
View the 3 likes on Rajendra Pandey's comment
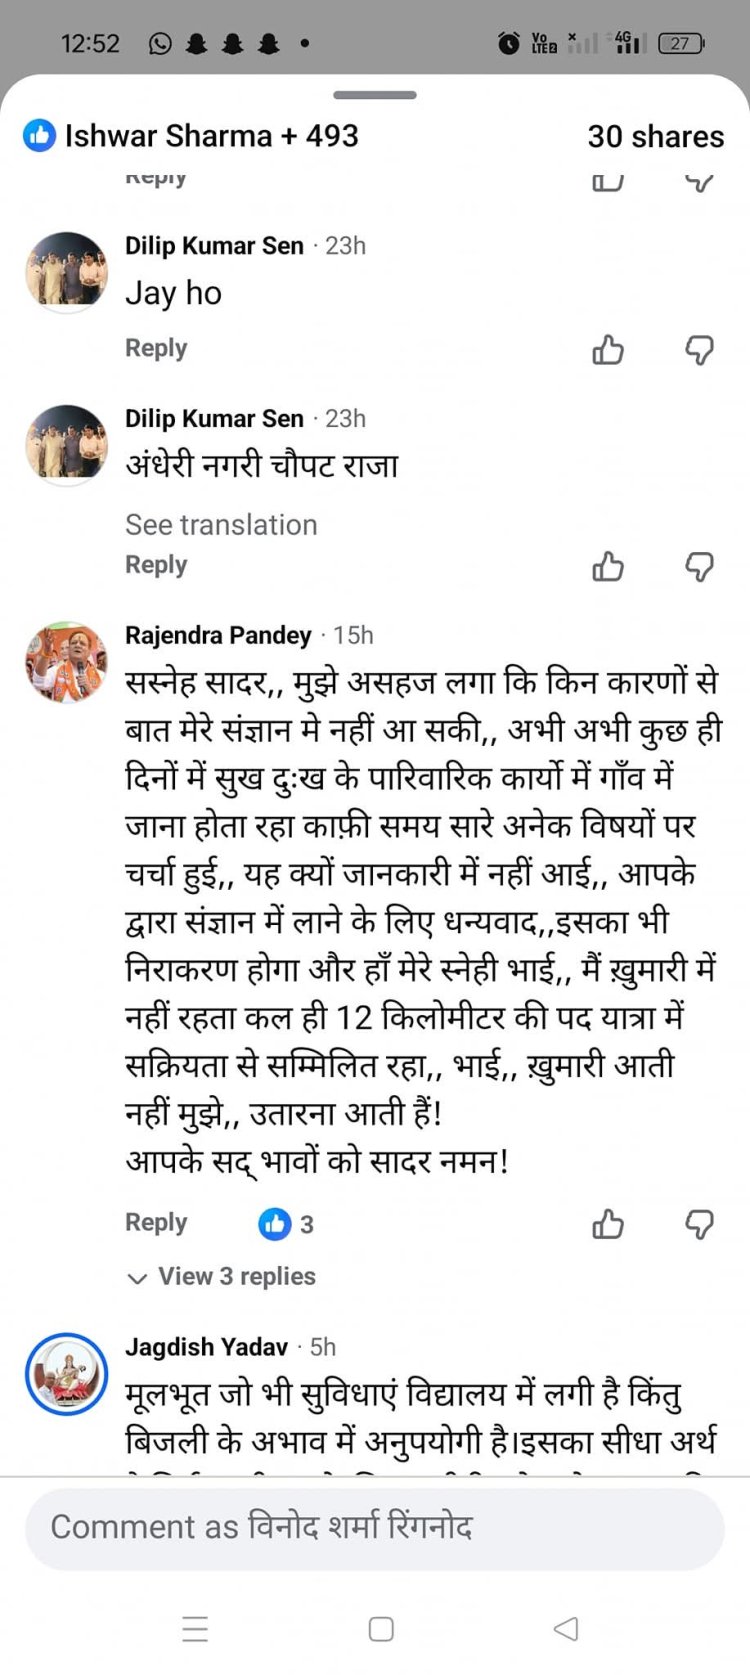coord(286,1224)
